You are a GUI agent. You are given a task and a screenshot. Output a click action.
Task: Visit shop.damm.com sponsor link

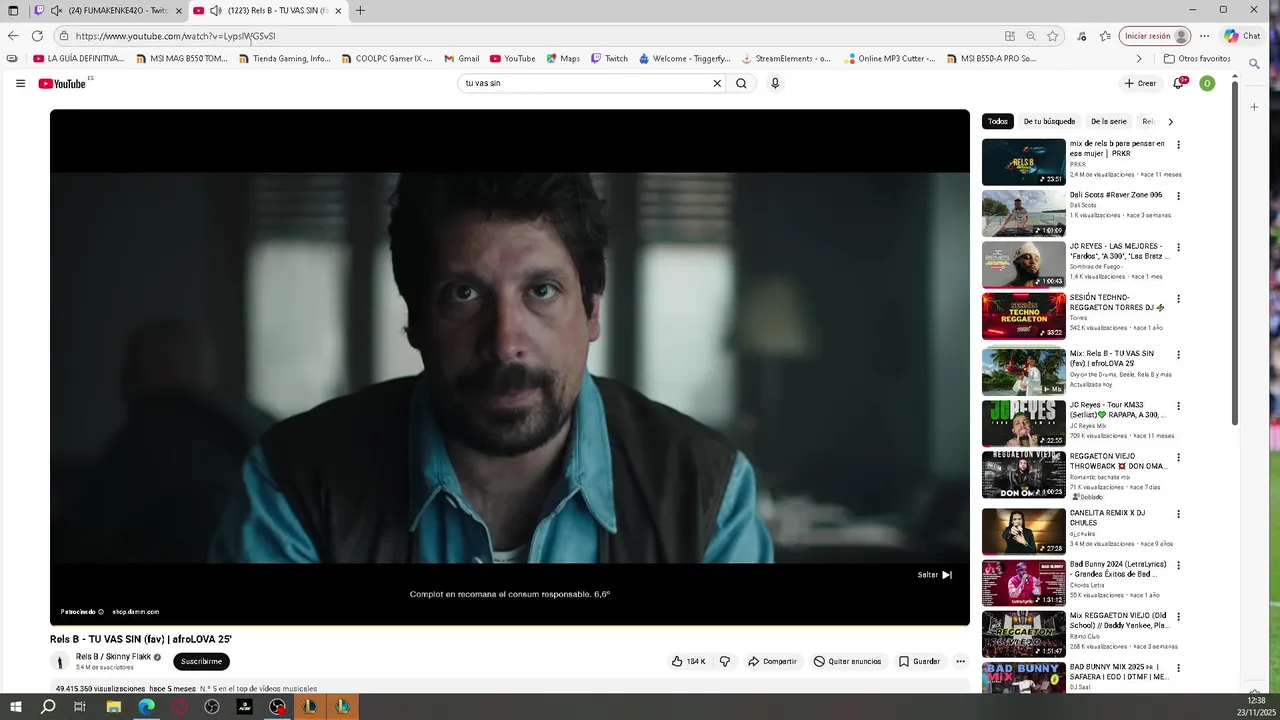coord(135,612)
